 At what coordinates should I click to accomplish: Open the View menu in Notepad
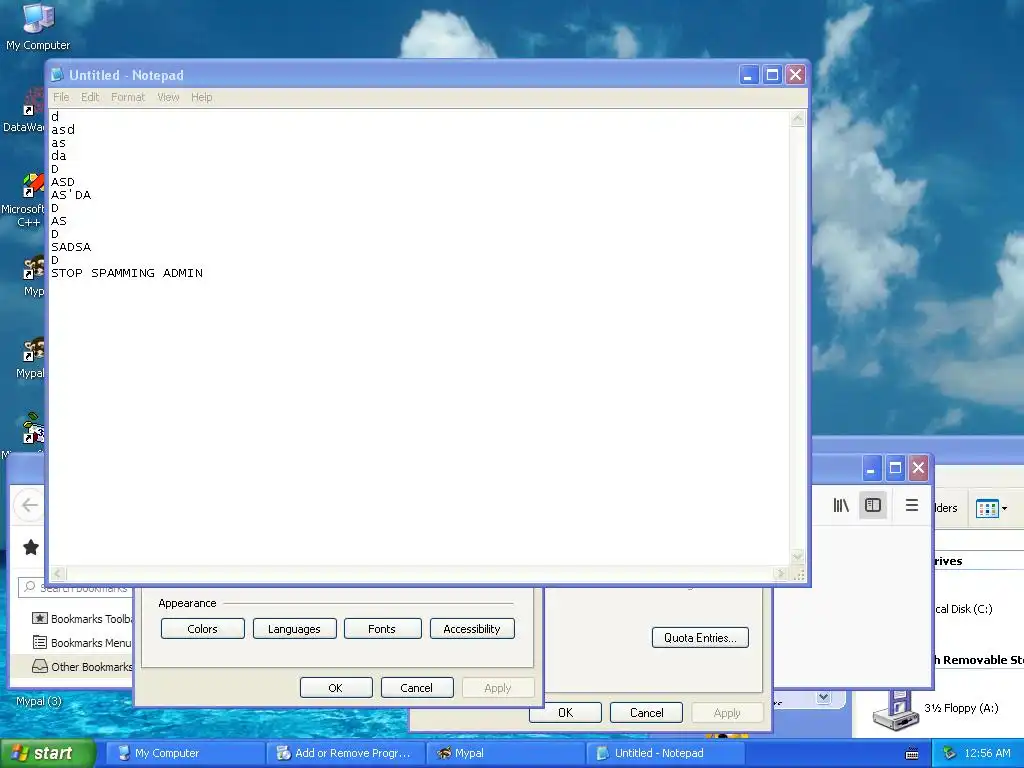point(168,97)
